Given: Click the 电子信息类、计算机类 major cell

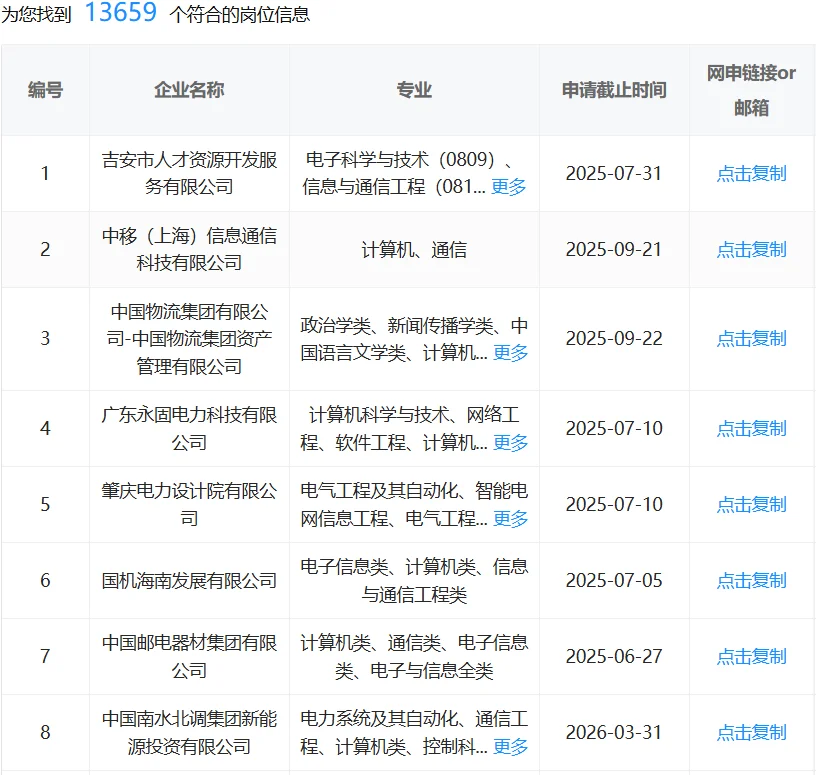Looking at the screenshot, I should click(414, 580).
